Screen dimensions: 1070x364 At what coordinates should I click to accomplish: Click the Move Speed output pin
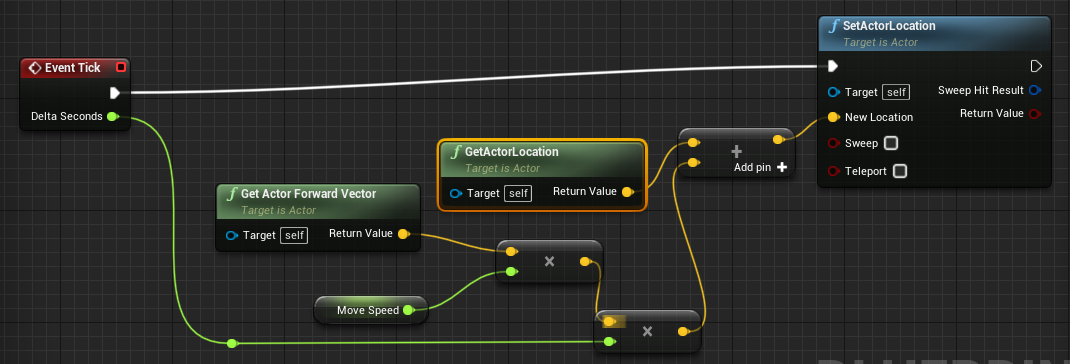[408, 310]
